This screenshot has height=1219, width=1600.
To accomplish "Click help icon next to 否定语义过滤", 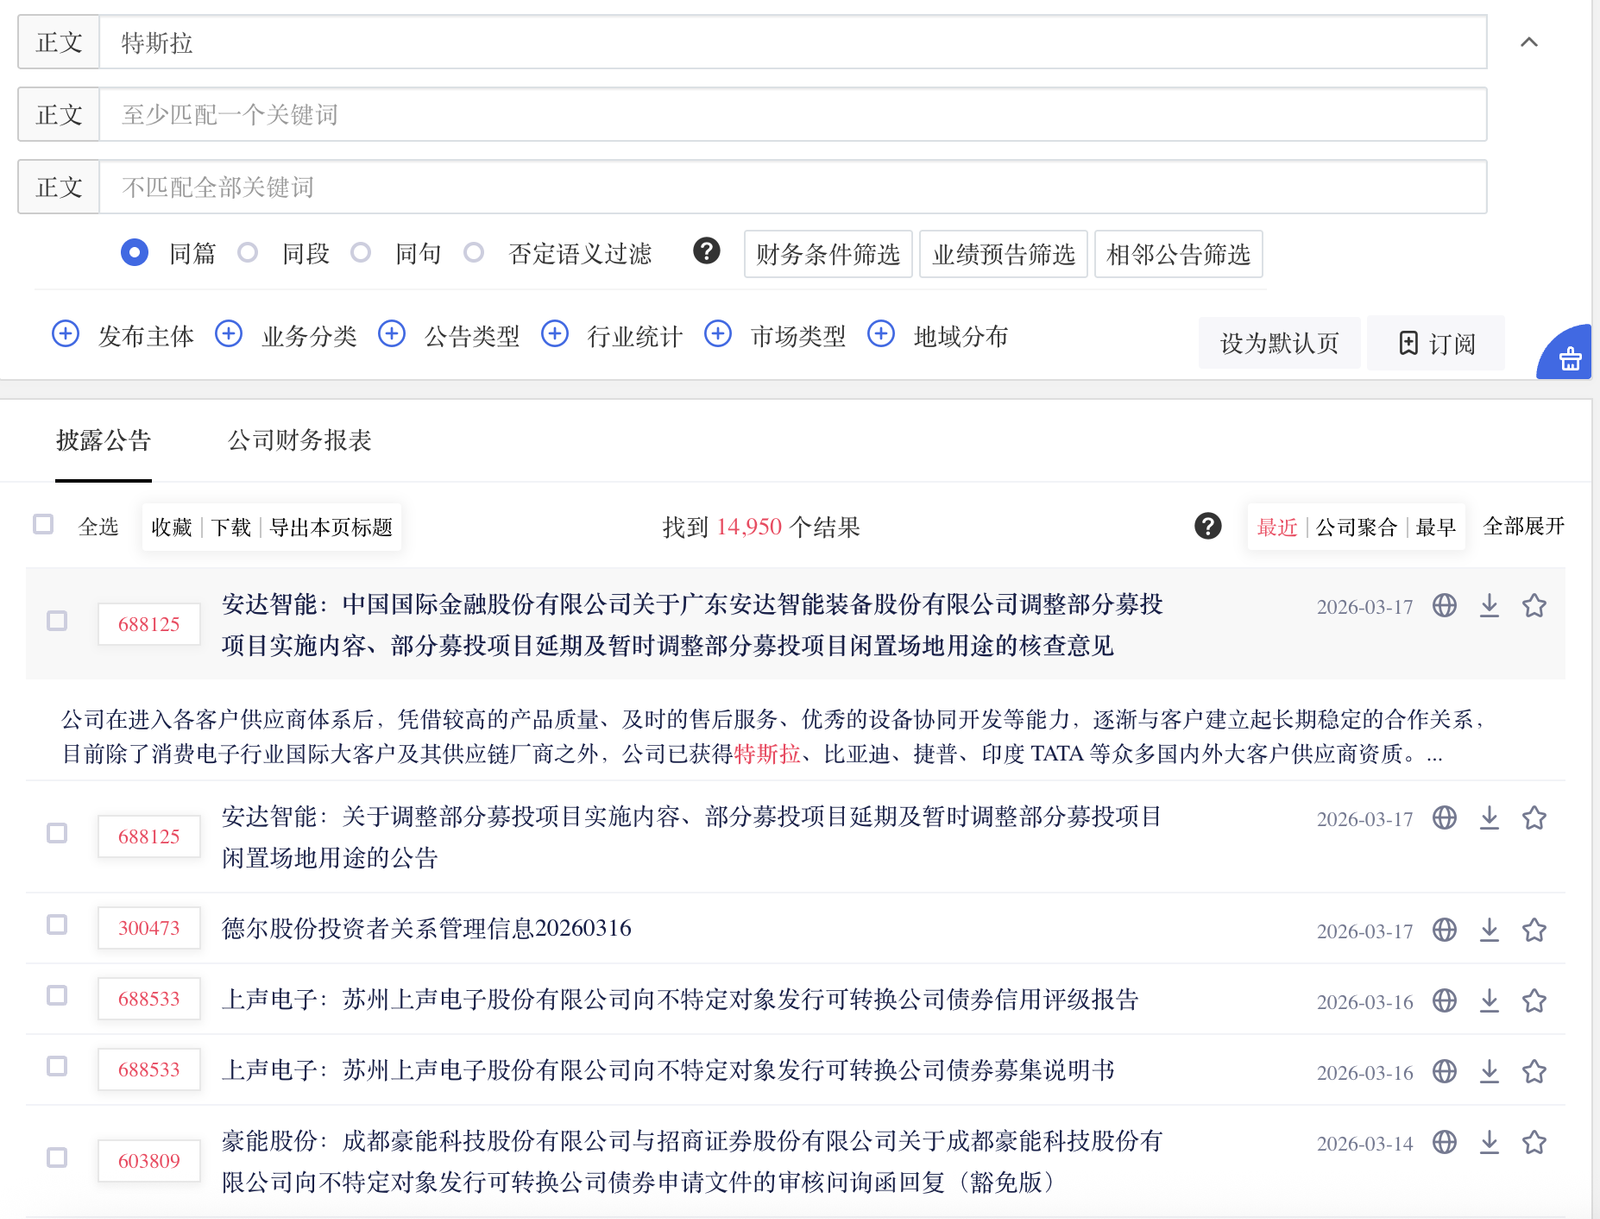I will [707, 251].
